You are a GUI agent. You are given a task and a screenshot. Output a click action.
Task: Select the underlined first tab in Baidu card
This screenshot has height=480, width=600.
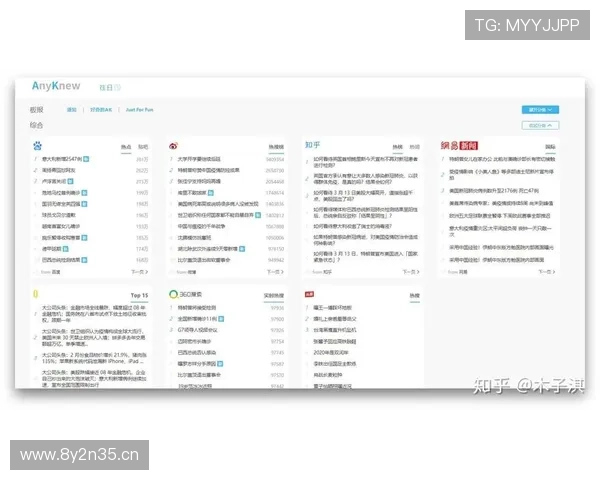point(126,147)
